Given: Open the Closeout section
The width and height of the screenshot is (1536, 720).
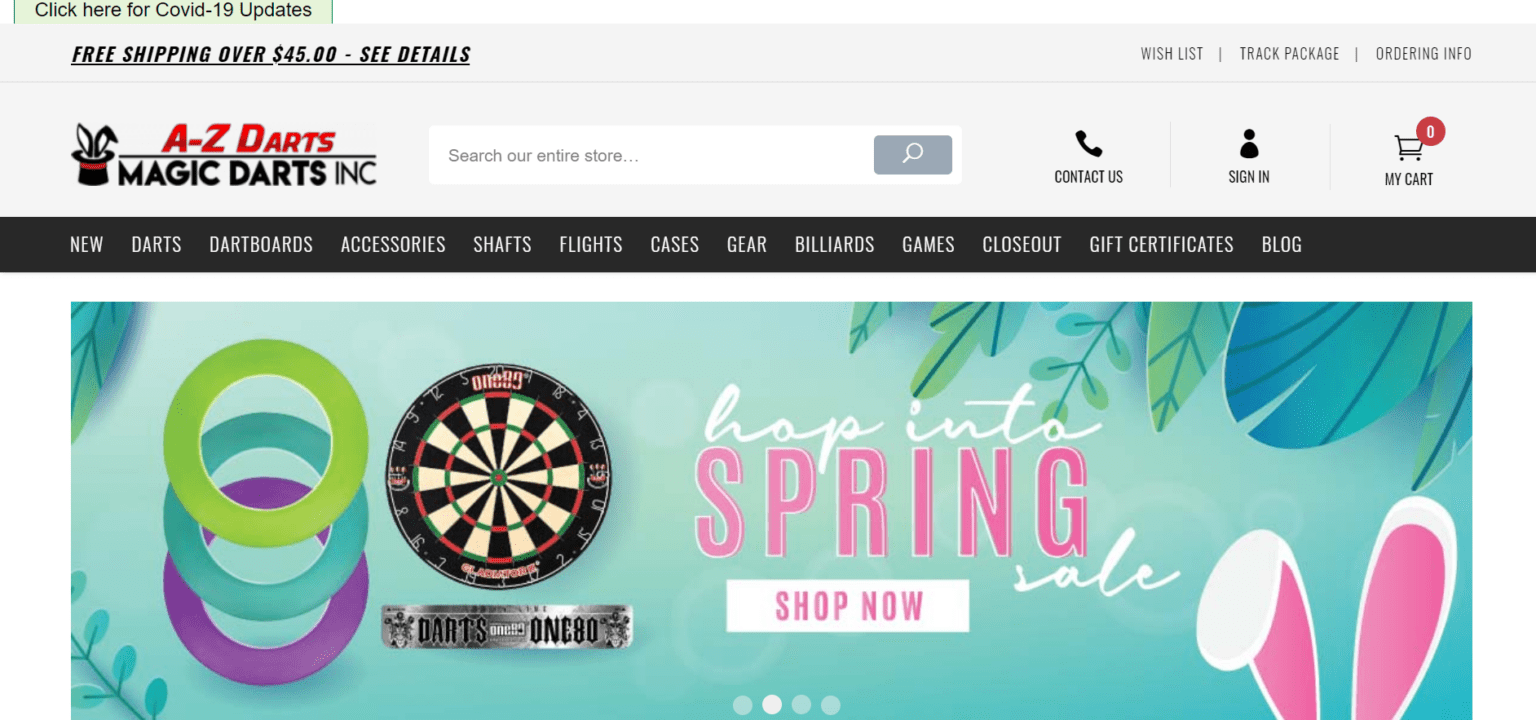Looking at the screenshot, I should [x=1022, y=244].
